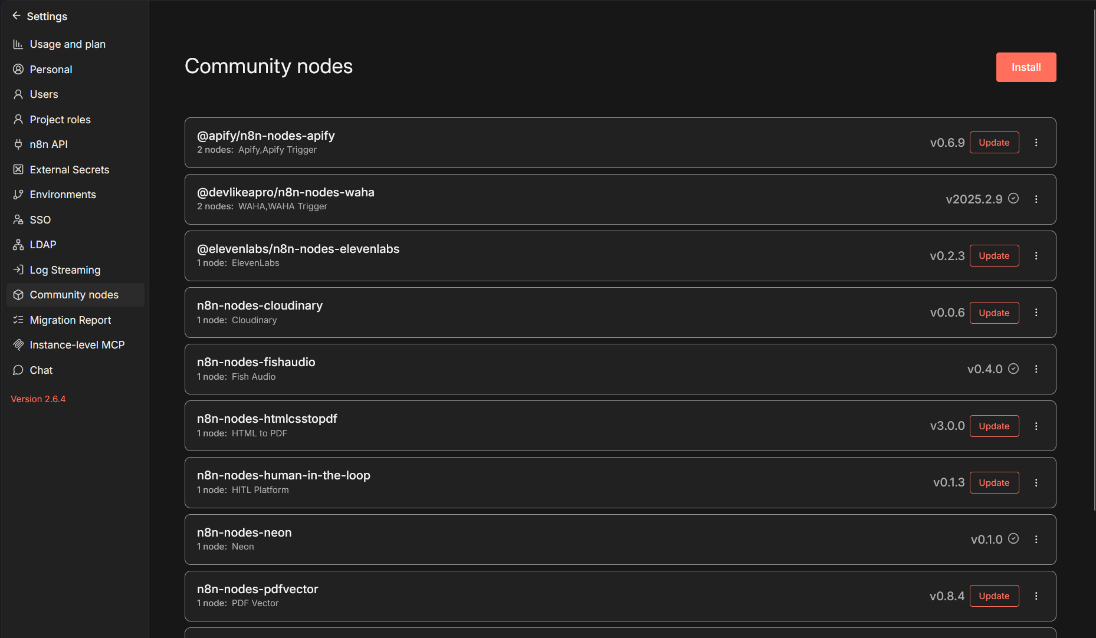The width and height of the screenshot is (1096, 638).
Task: Open External Secrets settings
Action: click(x=75, y=170)
